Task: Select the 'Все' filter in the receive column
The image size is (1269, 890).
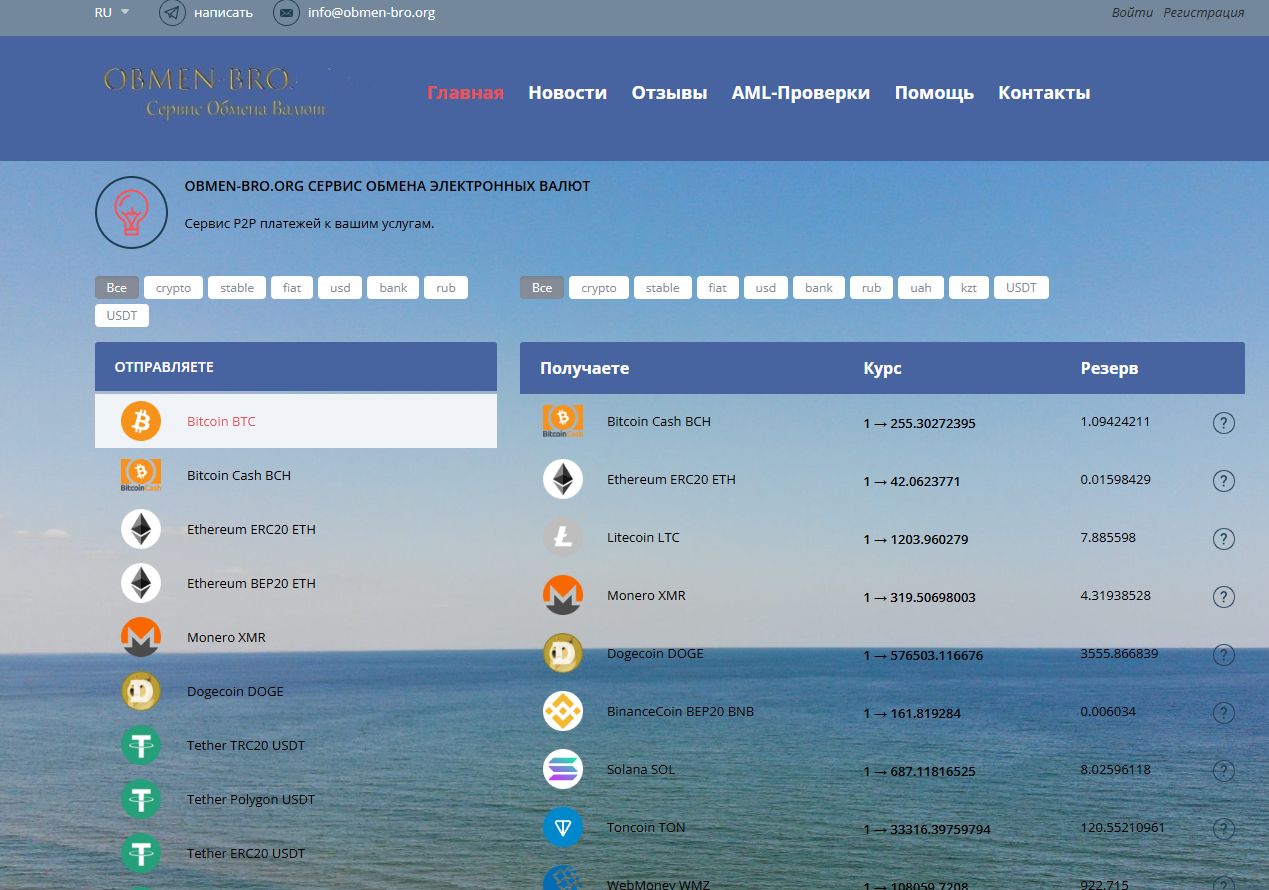Action: 542,288
